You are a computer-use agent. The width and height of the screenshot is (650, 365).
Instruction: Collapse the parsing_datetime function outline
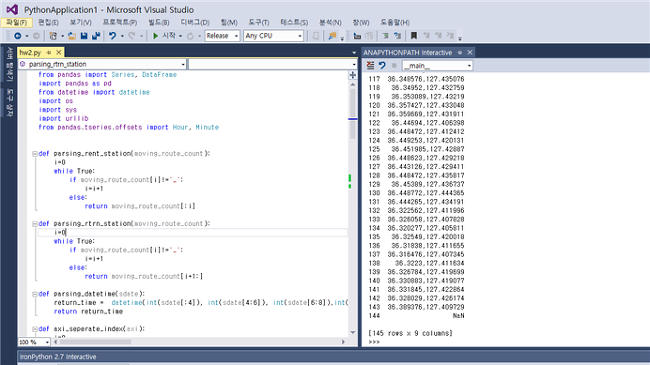tap(35, 294)
